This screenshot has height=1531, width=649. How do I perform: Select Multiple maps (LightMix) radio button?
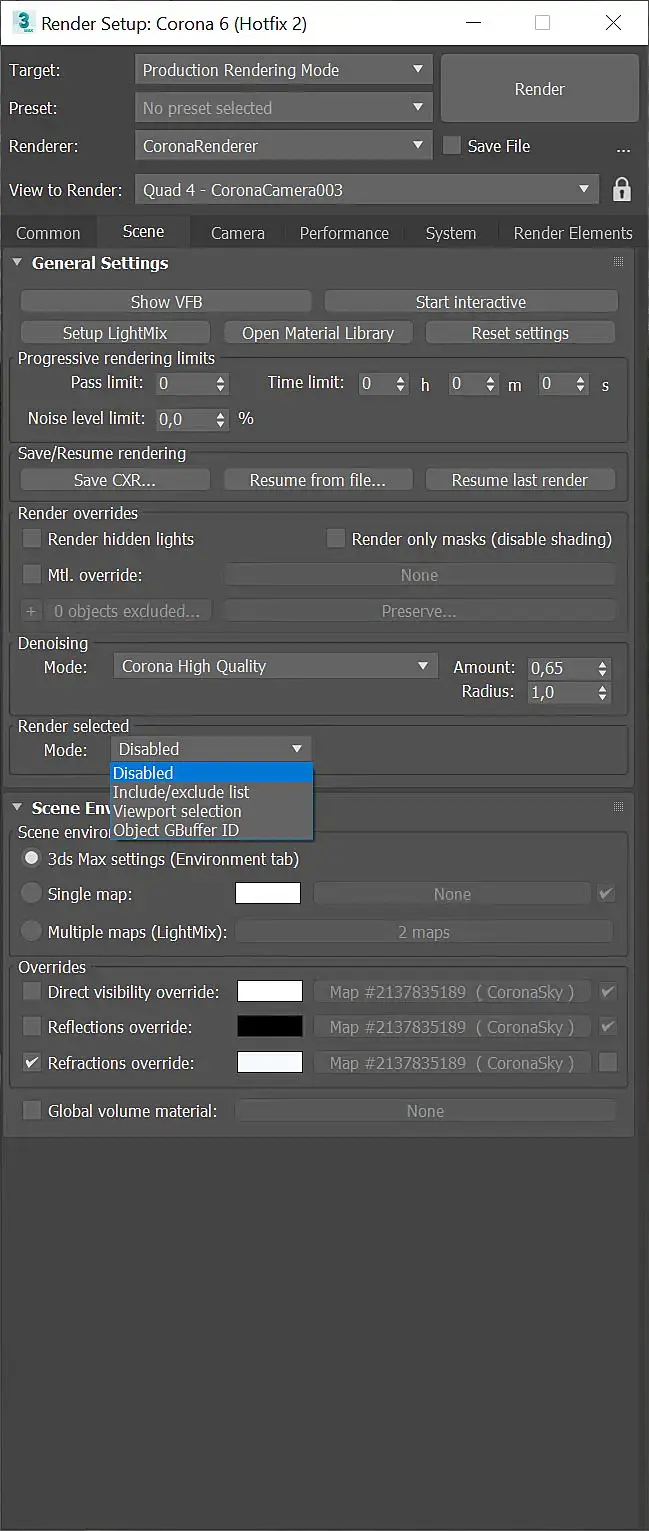coord(32,931)
